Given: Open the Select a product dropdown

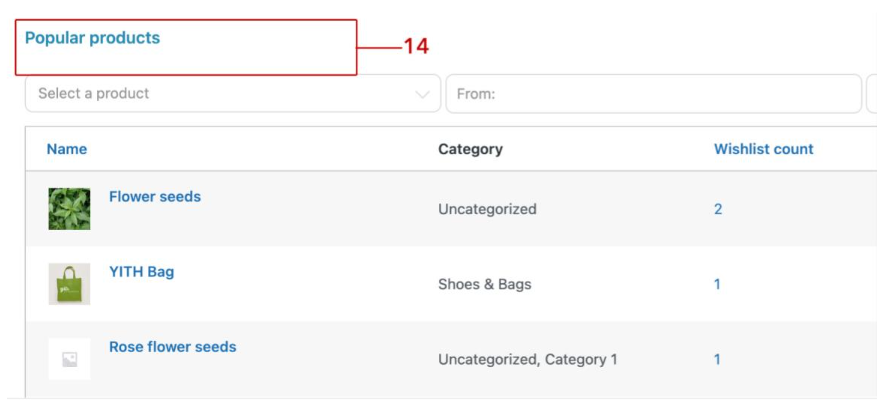Looking at the screenshot, I should click(220, 94).
